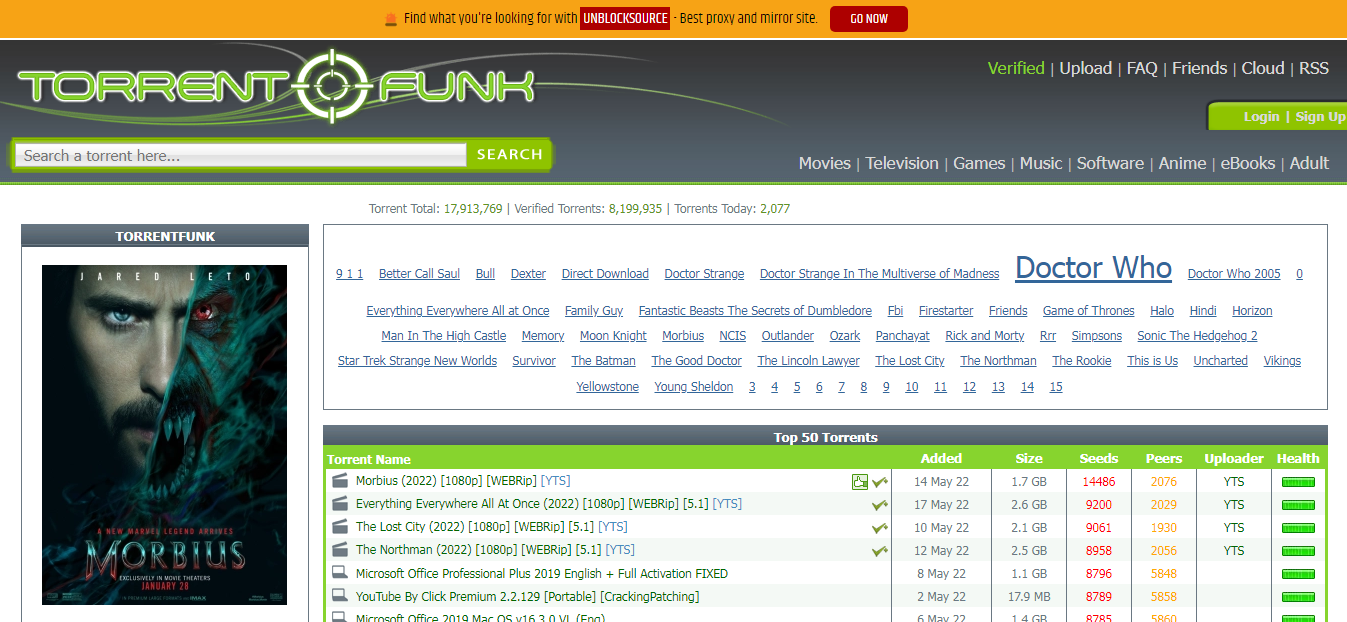Click the torrent total '17,913,769'
Image resolution: width=1347 pixels, height=622 pixels.
tap(473, 209)
